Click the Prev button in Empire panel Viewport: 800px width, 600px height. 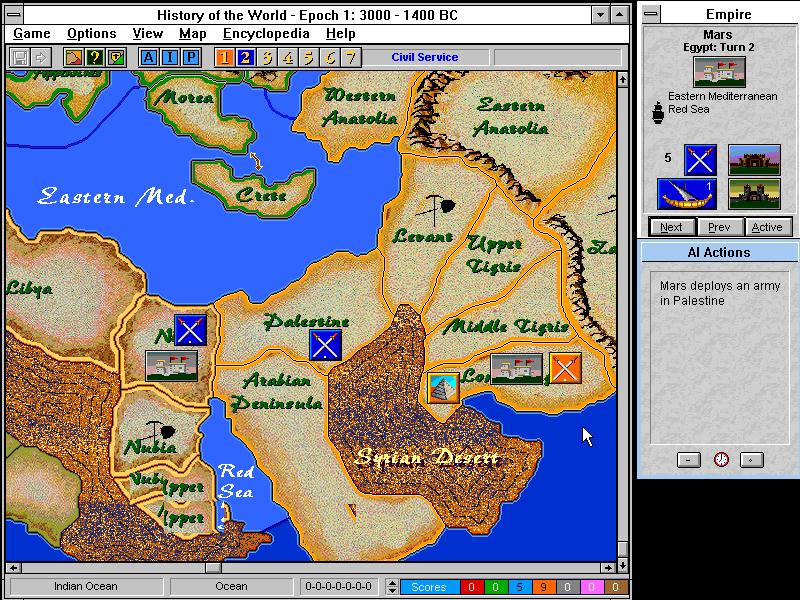(x=719, y=227)
